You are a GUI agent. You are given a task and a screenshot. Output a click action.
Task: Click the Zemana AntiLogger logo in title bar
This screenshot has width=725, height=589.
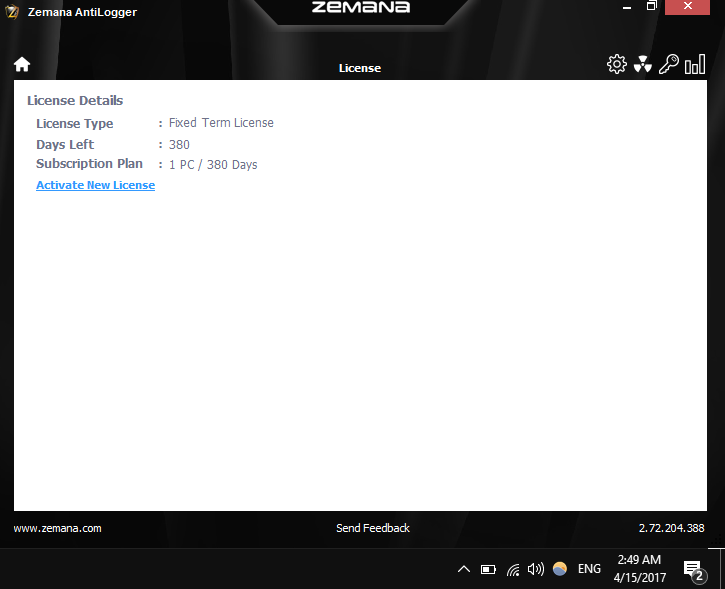(12, 12)
